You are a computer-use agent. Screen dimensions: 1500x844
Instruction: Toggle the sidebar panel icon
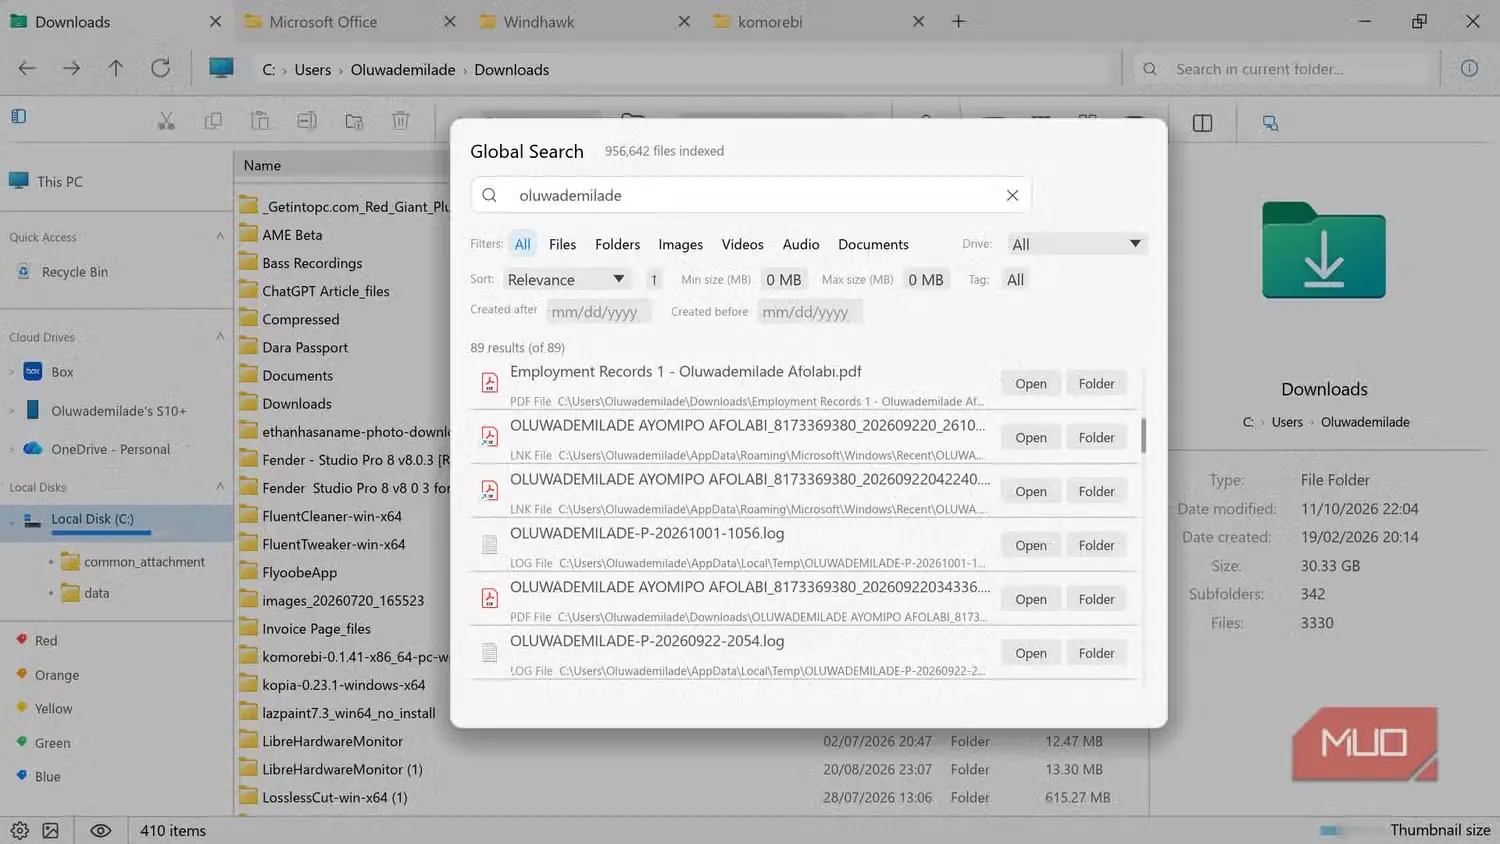(x=19, y=116)
